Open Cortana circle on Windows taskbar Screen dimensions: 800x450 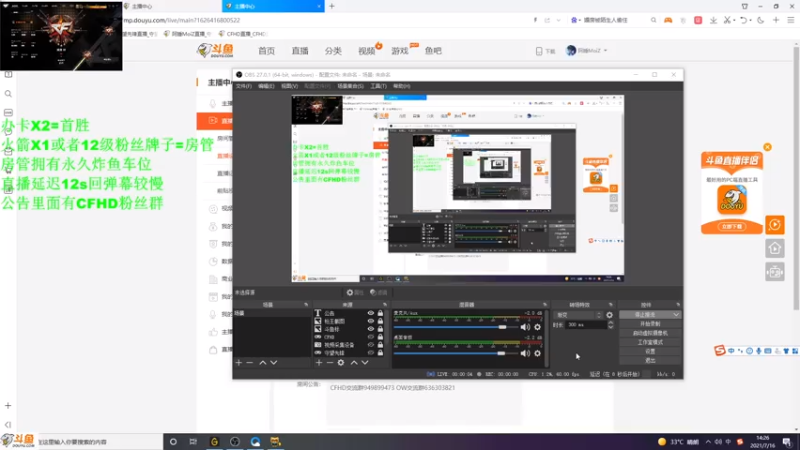tap(173, 442)
